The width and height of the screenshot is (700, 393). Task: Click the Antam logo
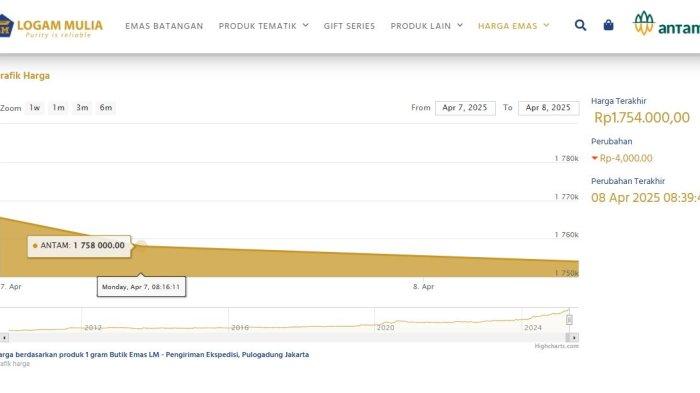tap(666, 24)
